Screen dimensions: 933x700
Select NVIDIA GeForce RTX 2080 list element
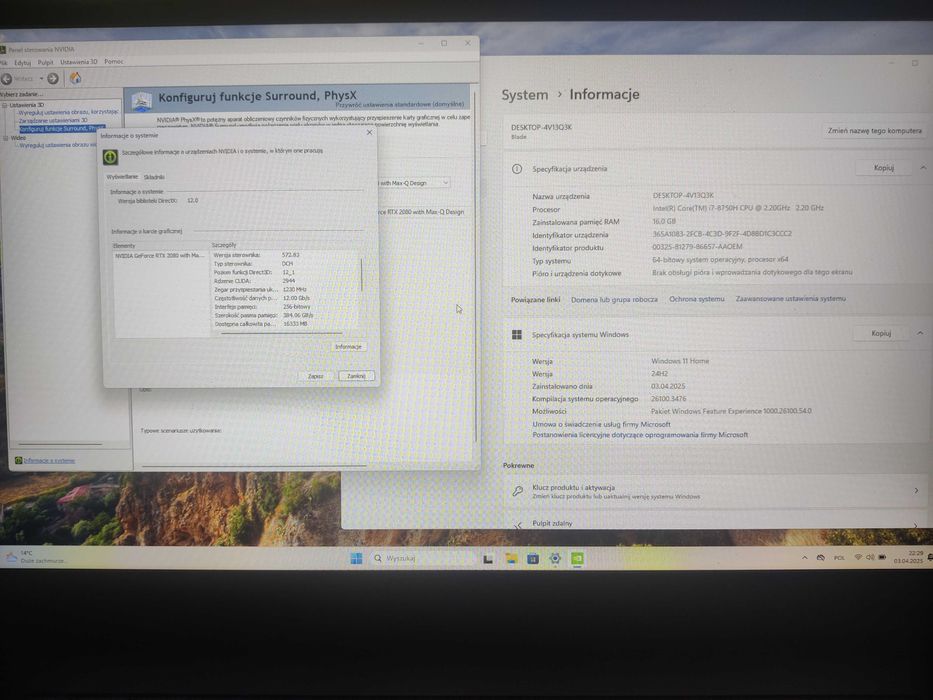coord(159,255)
